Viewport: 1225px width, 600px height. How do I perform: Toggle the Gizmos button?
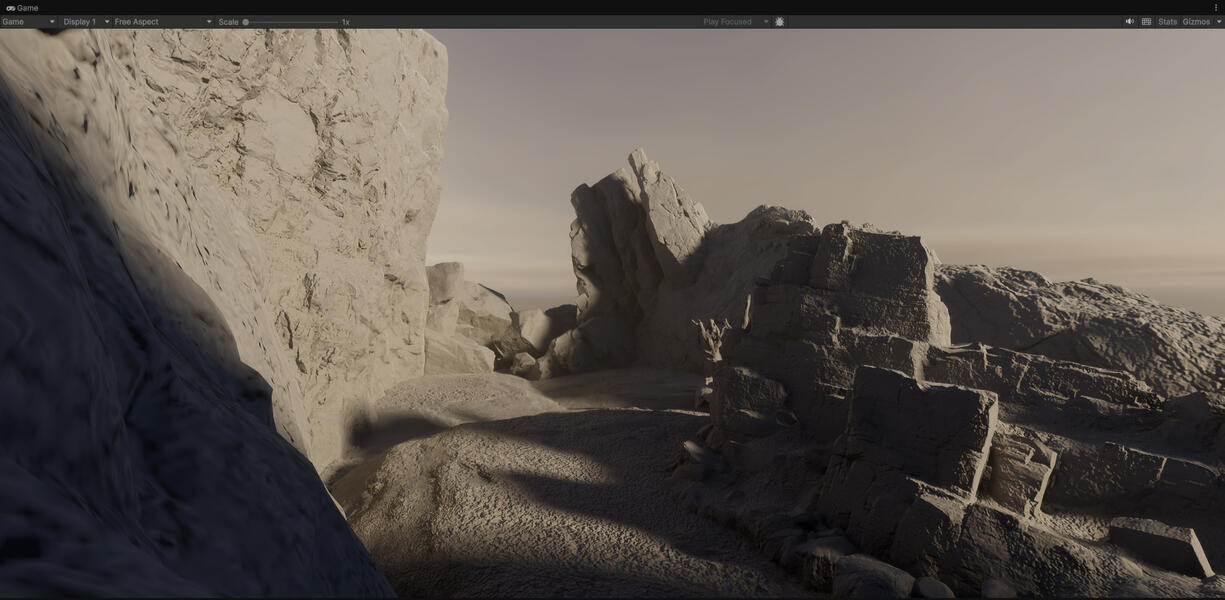(x=1195, y=22)
